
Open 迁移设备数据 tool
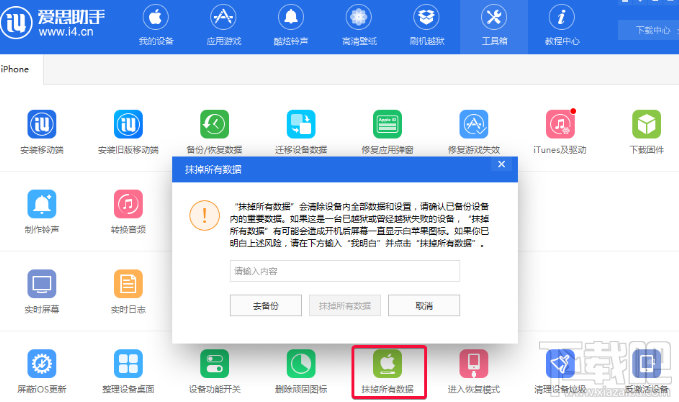click(x=301, y=132)
